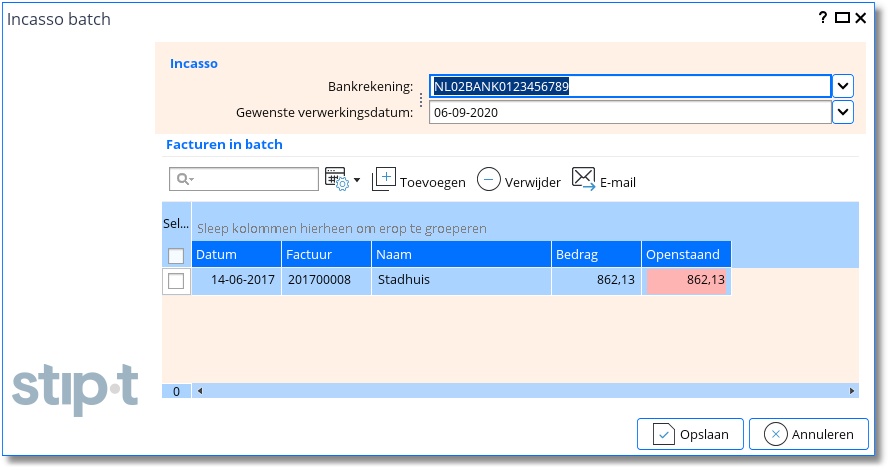The height and width of the screenshot is (470, 889).
Task: Open the grid layout settings icon
Action: tap(336, 180)
